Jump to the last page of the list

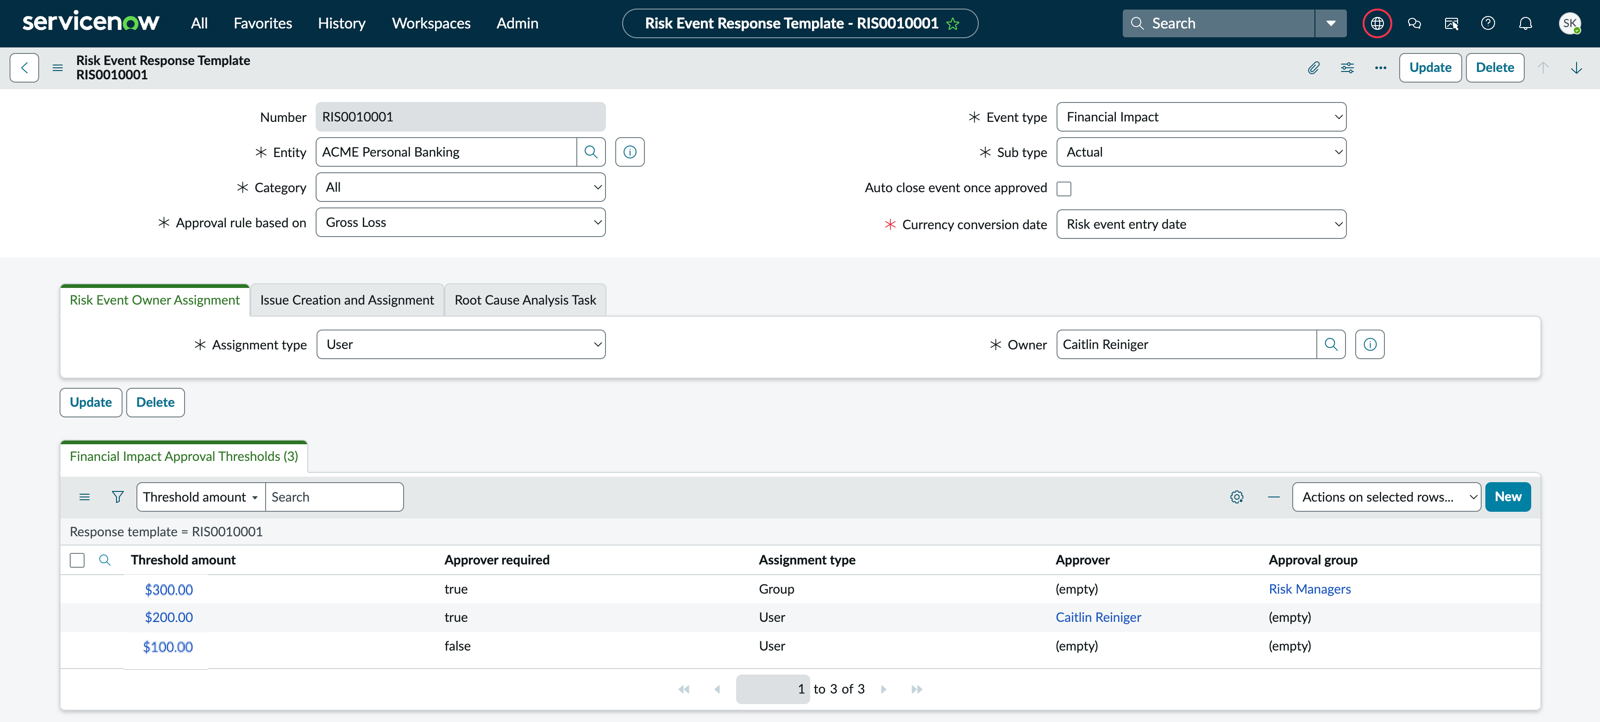(916, 689)
